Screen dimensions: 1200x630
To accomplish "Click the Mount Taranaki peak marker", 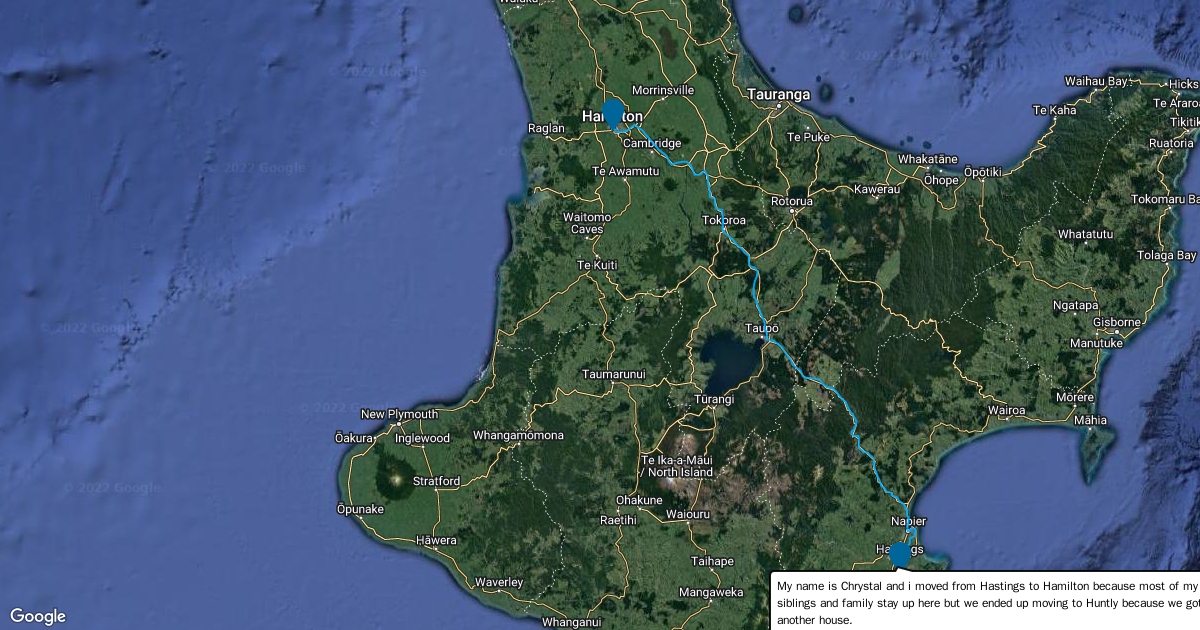I will 396,481.
